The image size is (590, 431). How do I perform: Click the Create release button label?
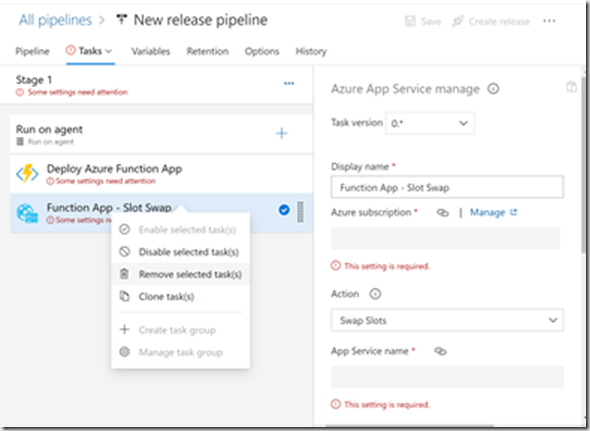click(499, 21)
